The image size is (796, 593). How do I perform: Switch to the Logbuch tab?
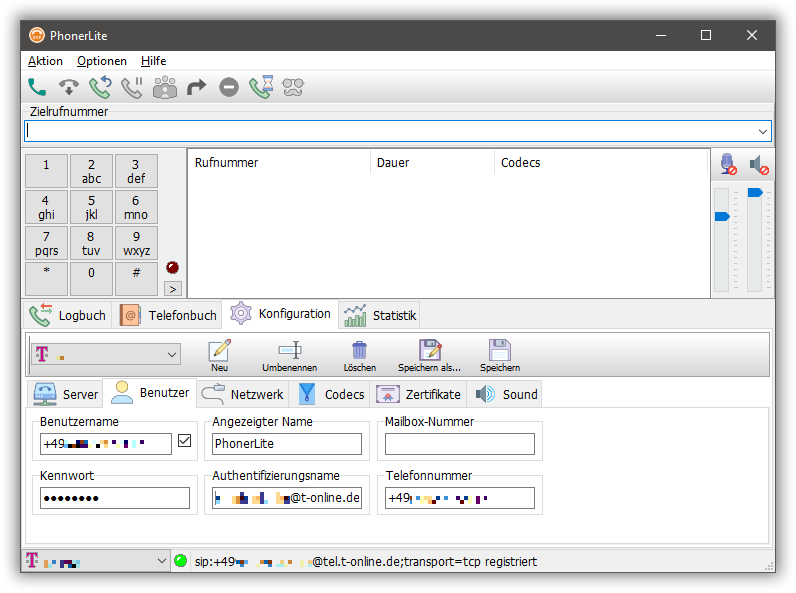click(x=68, y=315)
